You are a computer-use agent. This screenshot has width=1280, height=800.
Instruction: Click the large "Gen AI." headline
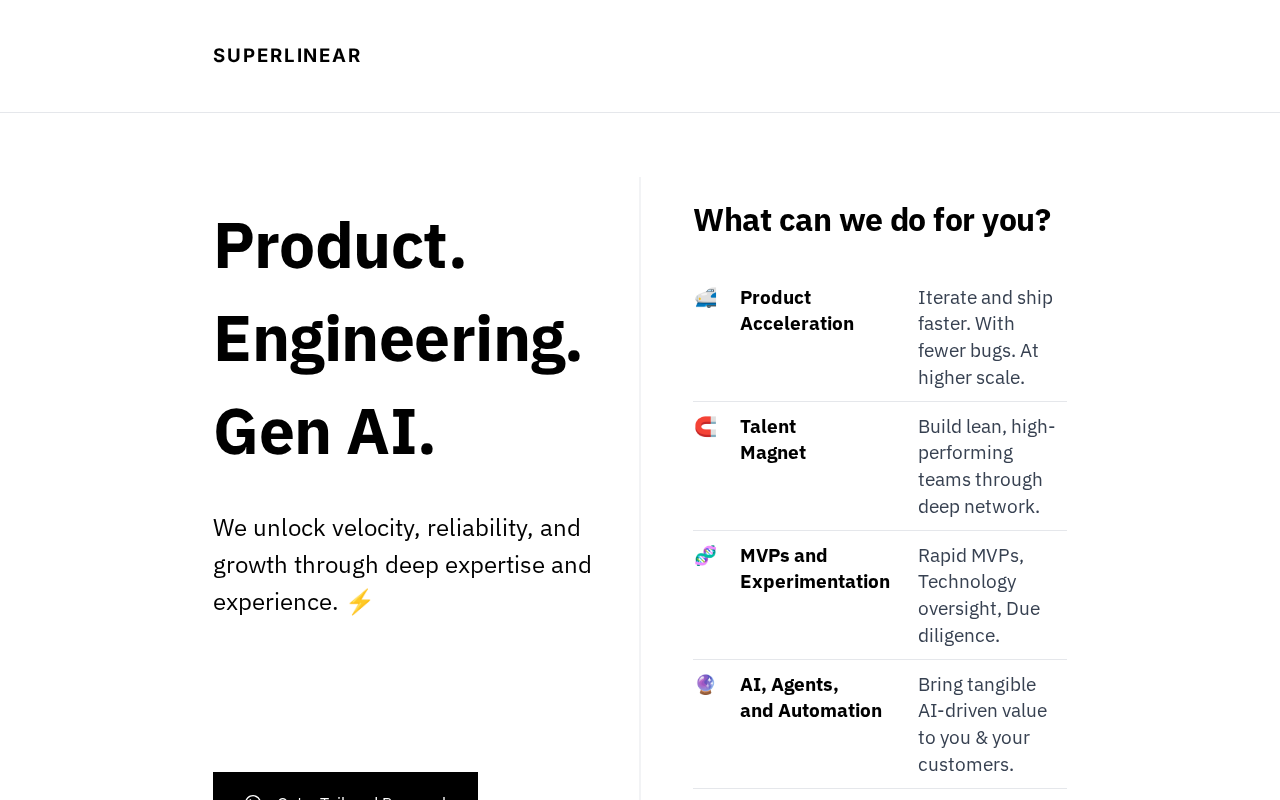pos(325,432)
